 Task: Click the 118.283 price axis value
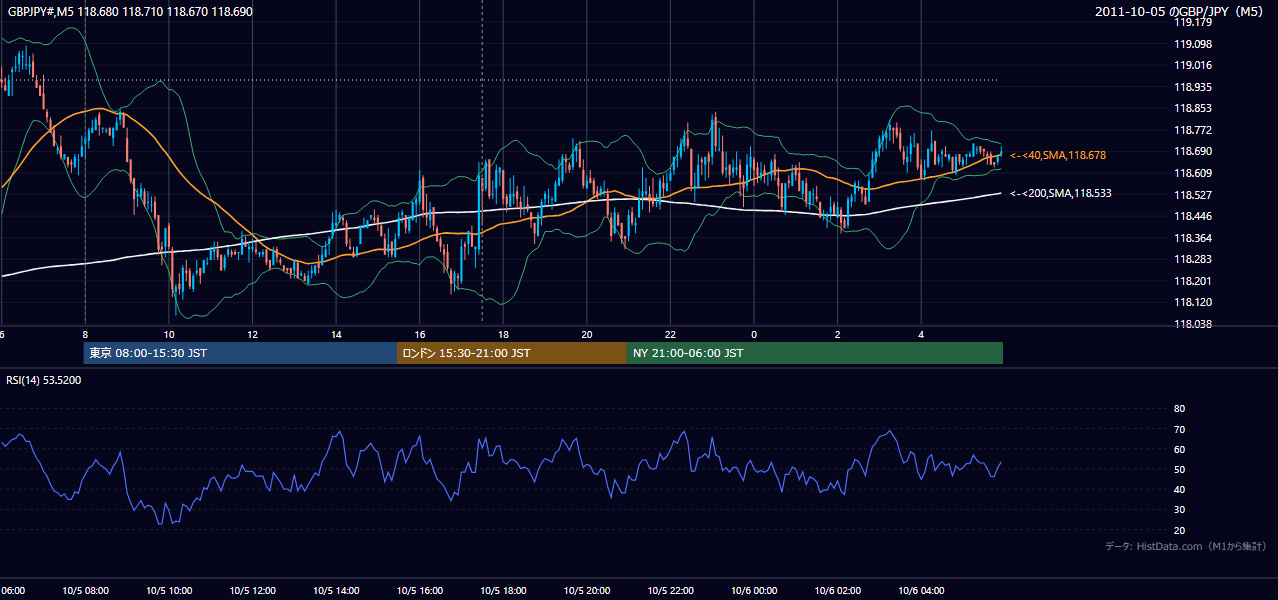tap(1192, 259)
